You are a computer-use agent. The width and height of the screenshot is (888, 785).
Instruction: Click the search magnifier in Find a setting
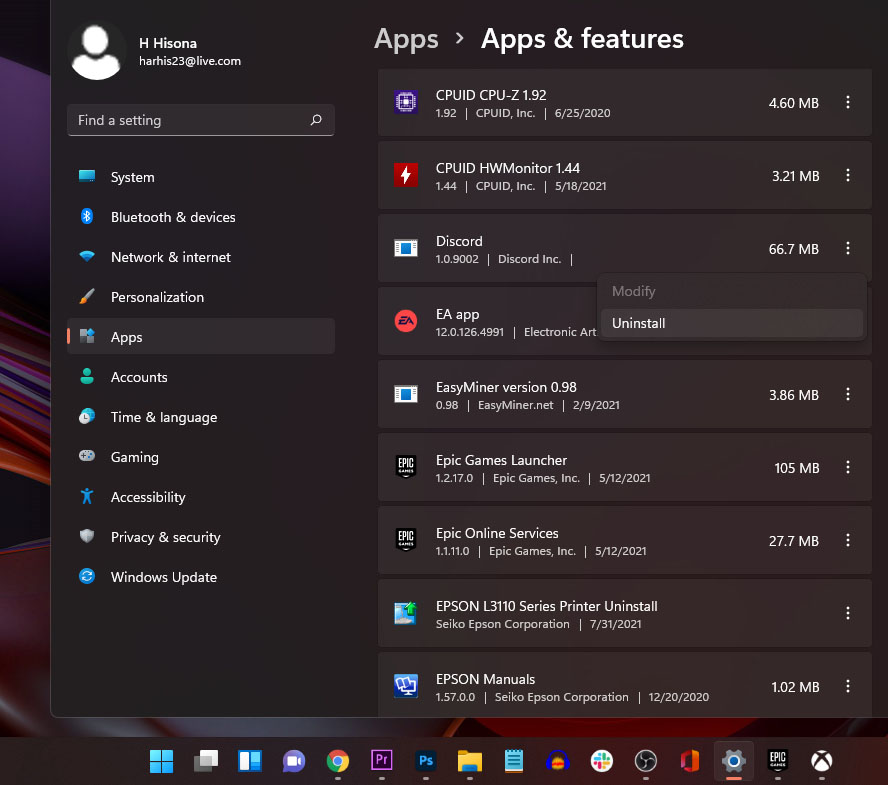(316, 120)
